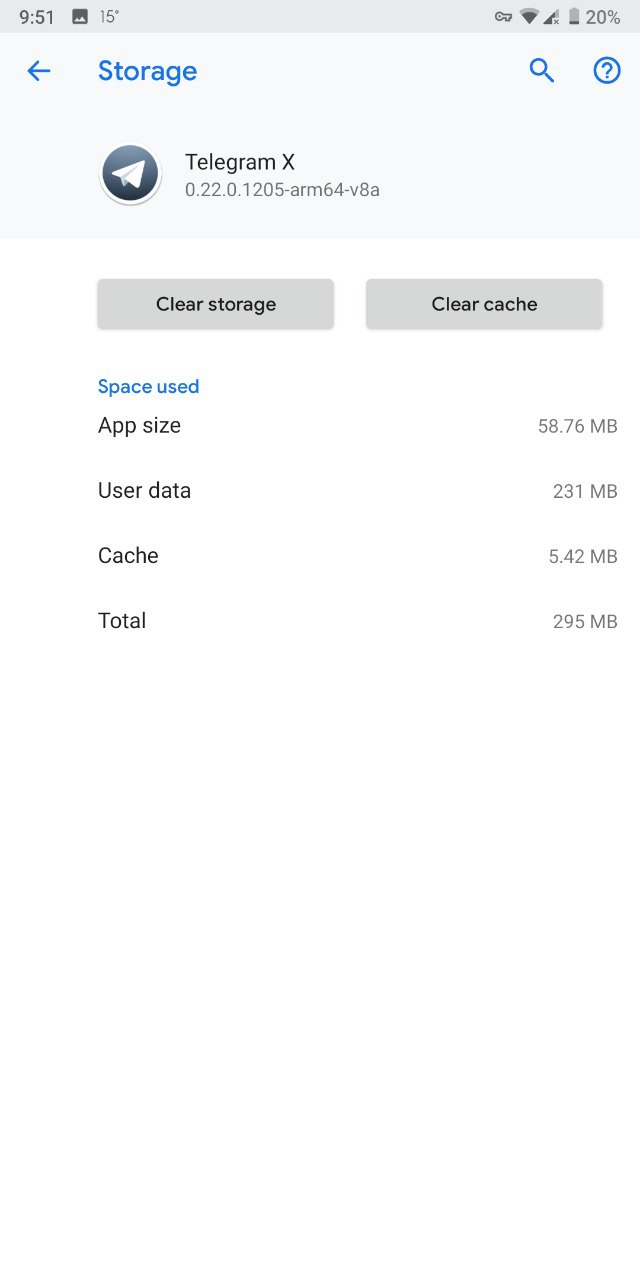Tap the Wi-Fi status bar icon
Screen dimensions: 640x1280
coord(529,17)
